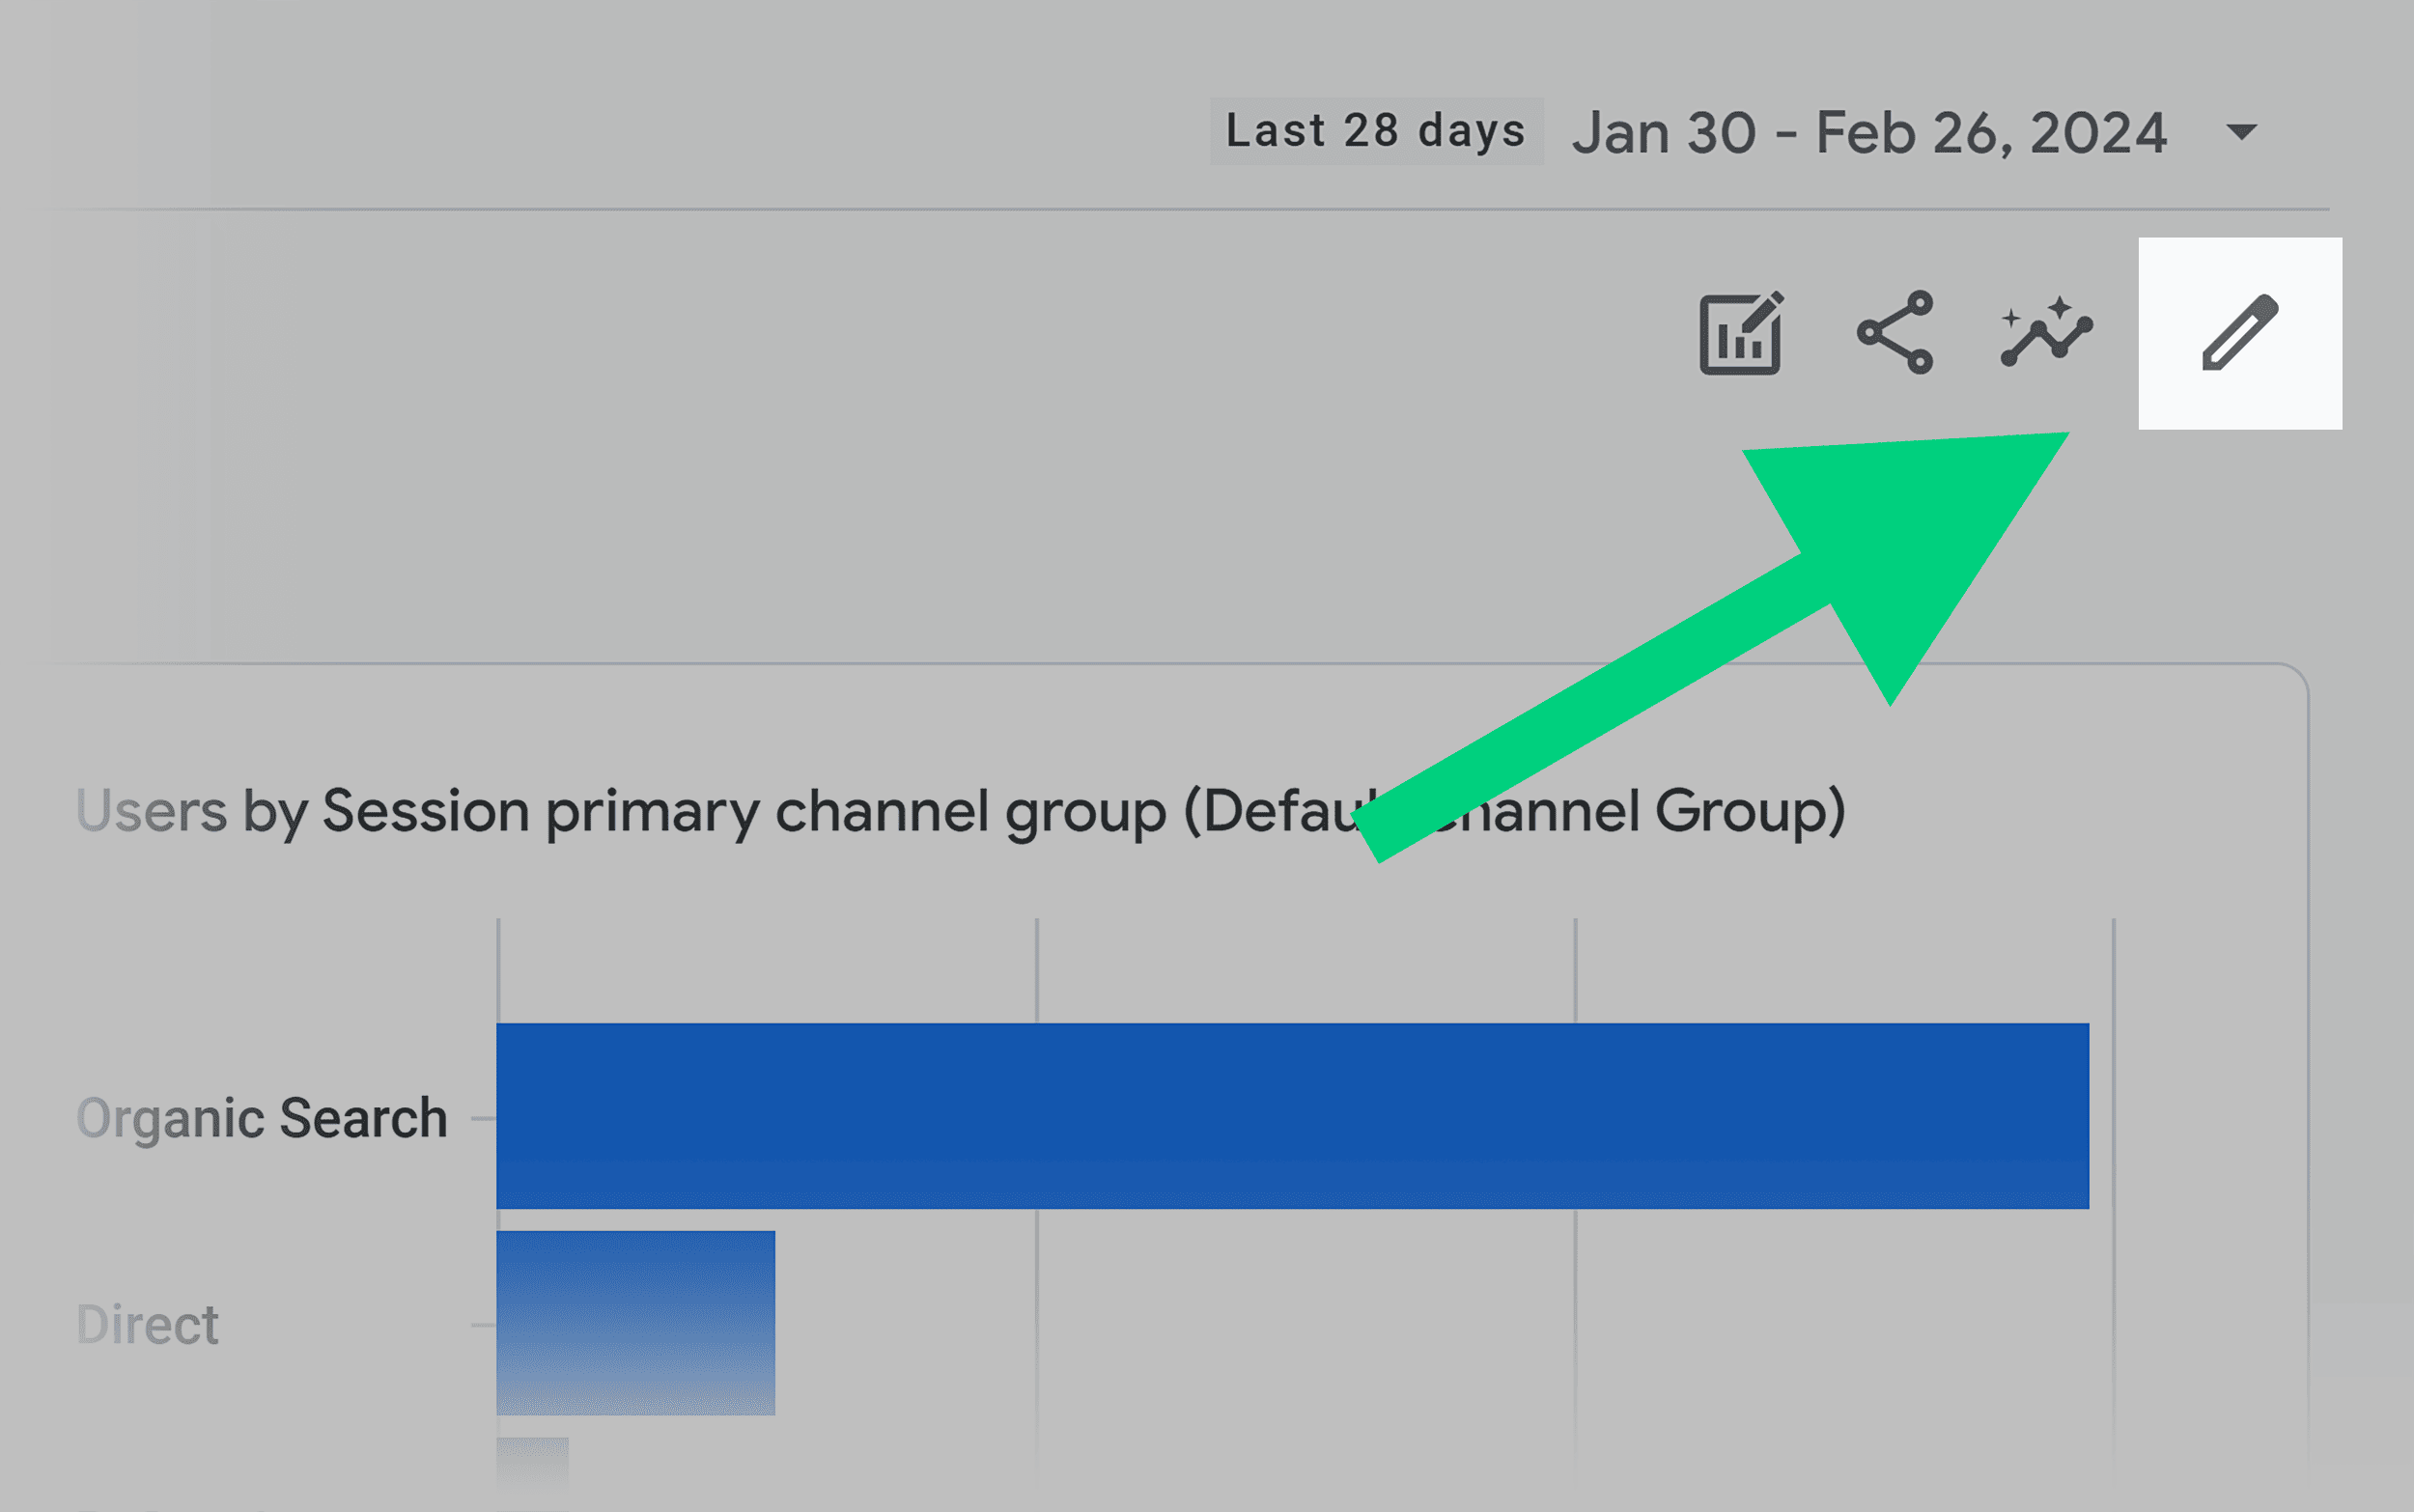Screen dimensions: 2414x1512
Task: Click the Organic Search bar in chart
Action: click(x=1292, y=1116)
